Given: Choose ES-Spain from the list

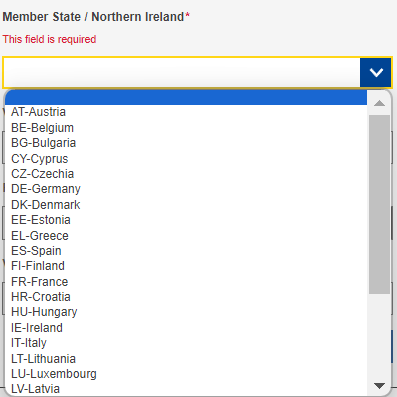Looking at the screenshot, I should (186, 251).
